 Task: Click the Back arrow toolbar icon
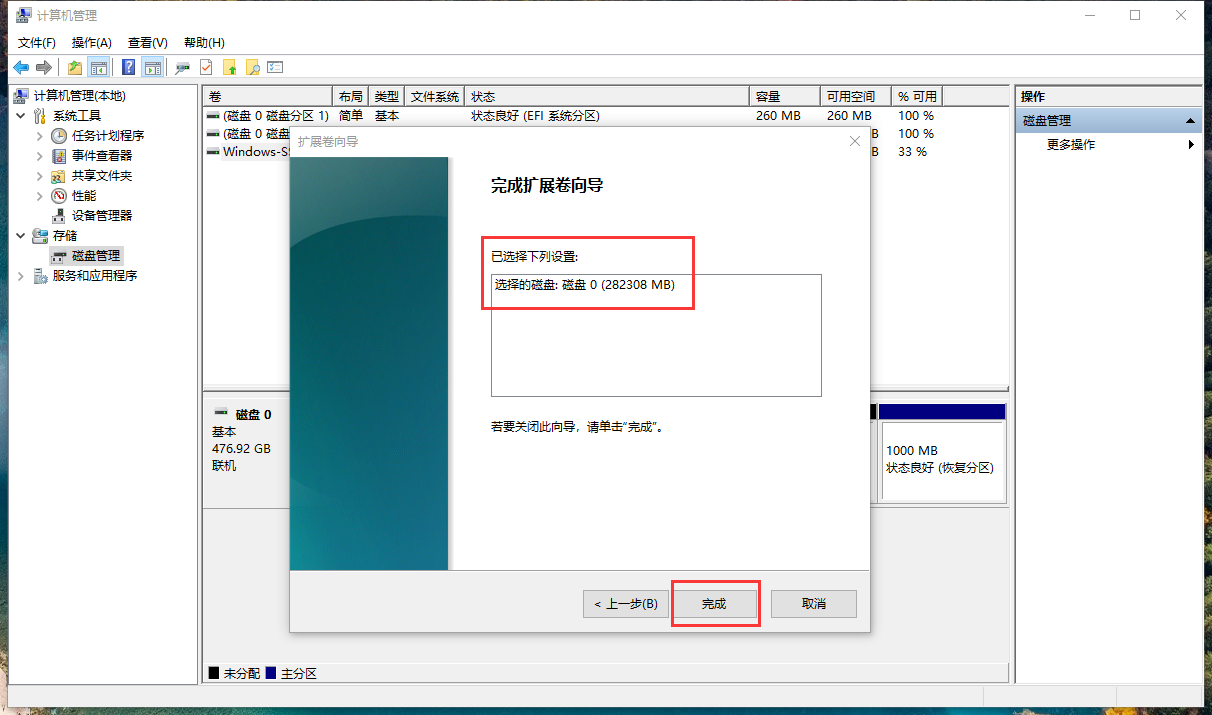click(21, 67)
